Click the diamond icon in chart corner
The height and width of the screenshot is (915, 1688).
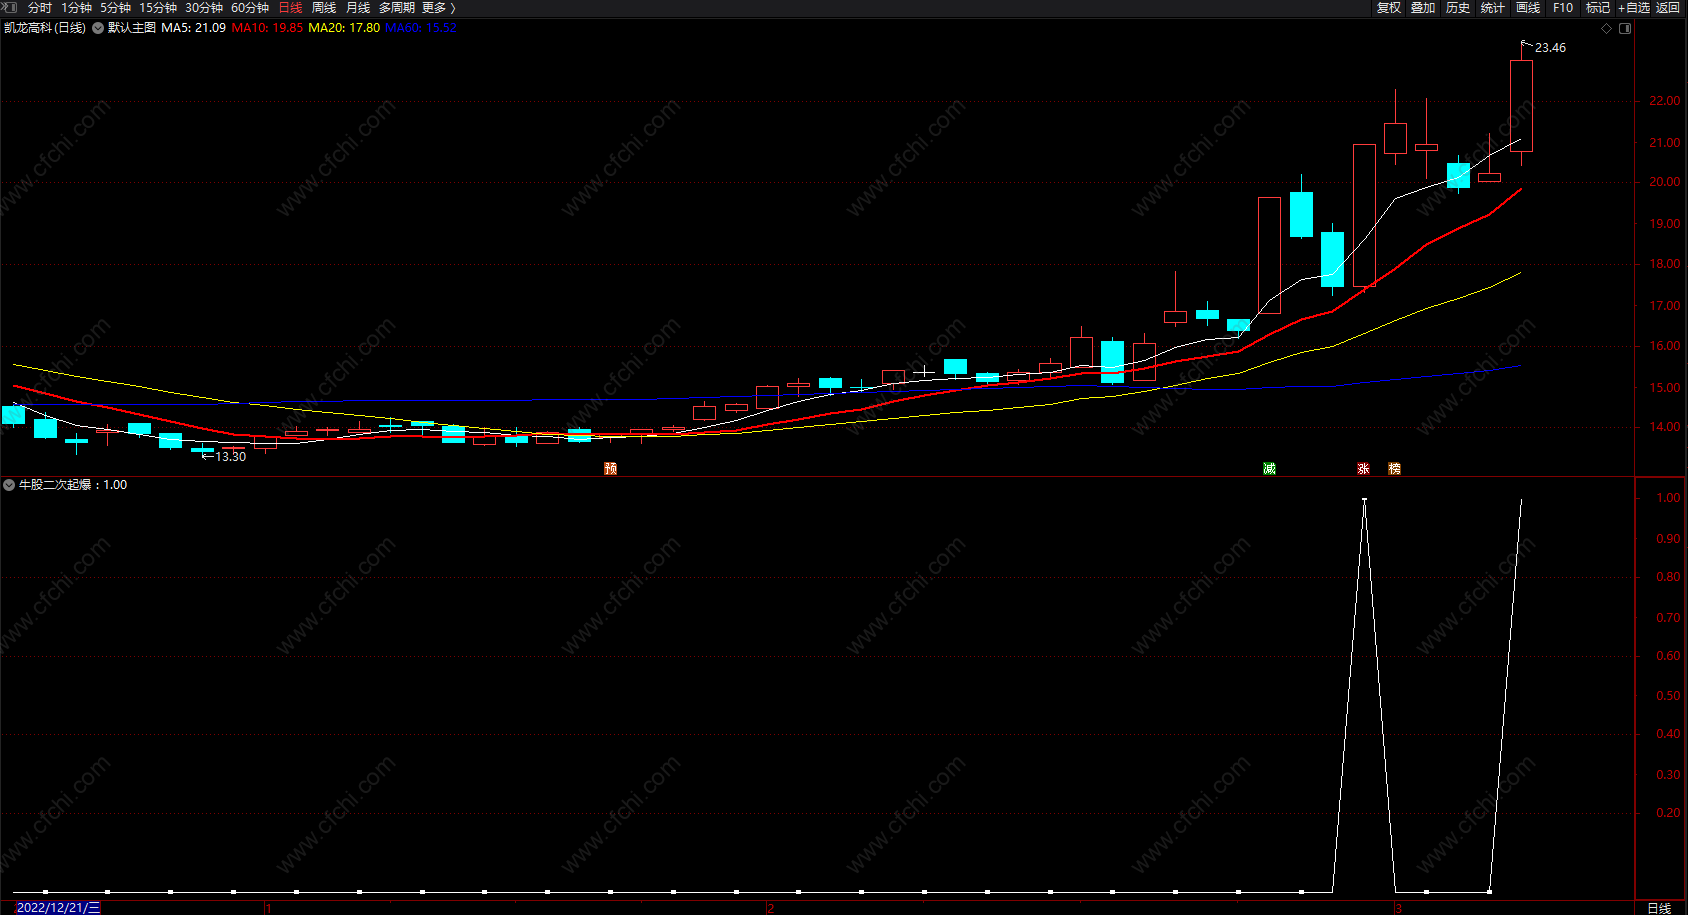(x=1607, y=28)
